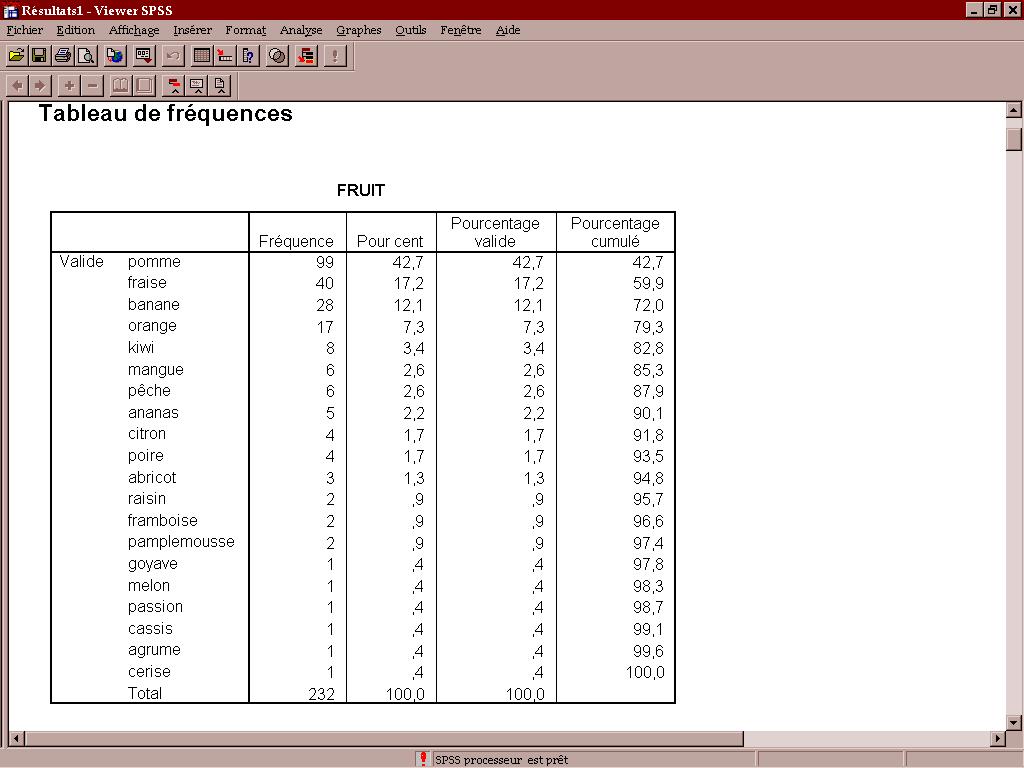
Task: Click the Save floppy disk icon
Action: [39, 56]
